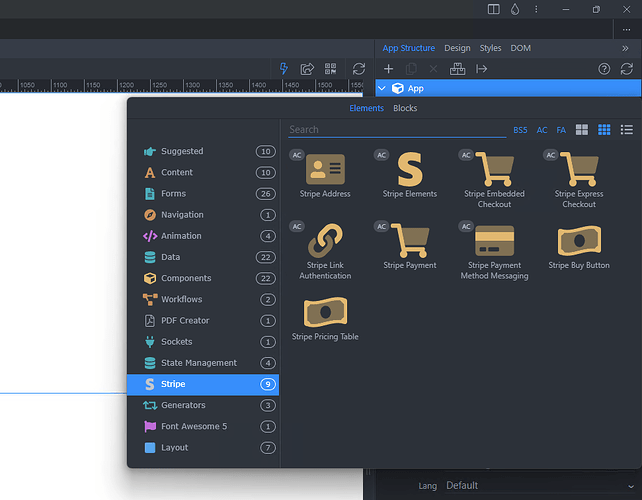The image size is (642, 500).
Task: Open the help question mark icon
Action: point(604,69)
